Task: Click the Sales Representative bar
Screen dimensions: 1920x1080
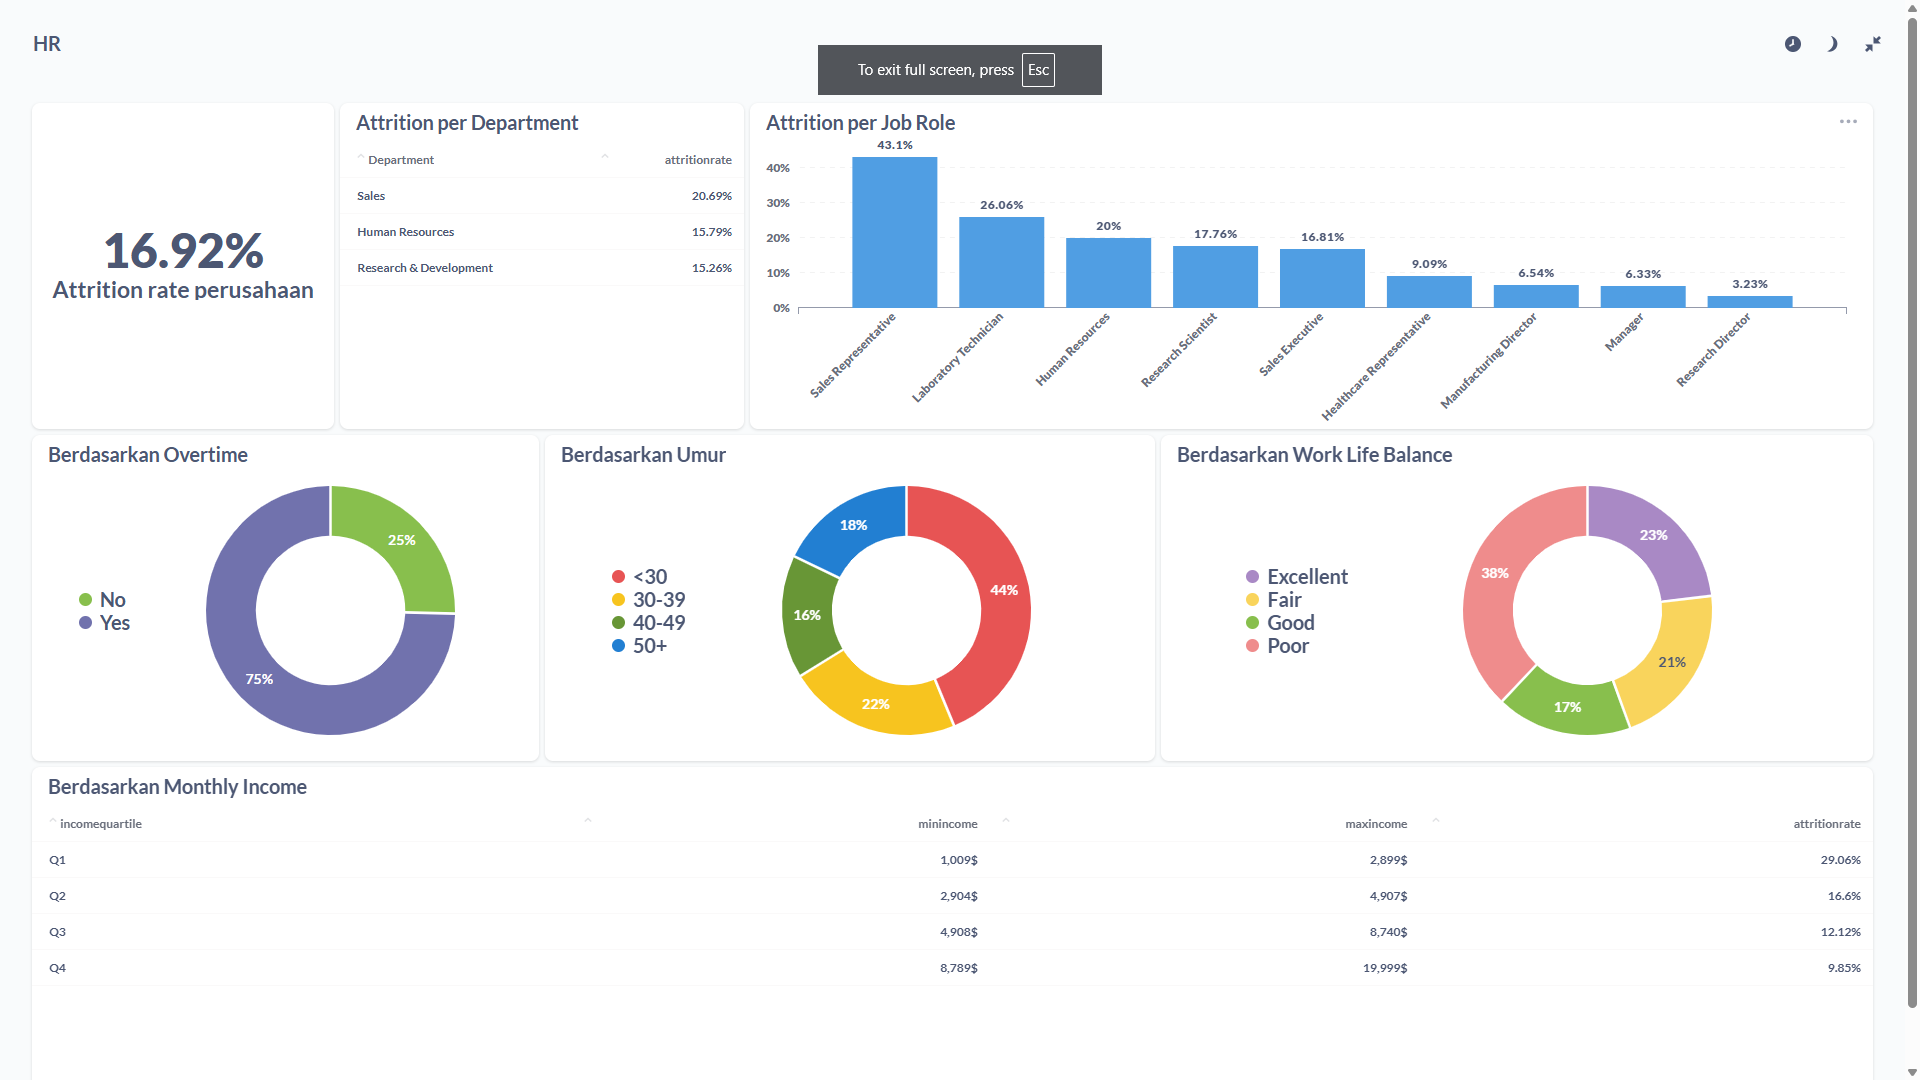Action: pyautogui.click(x=894, y=232)
